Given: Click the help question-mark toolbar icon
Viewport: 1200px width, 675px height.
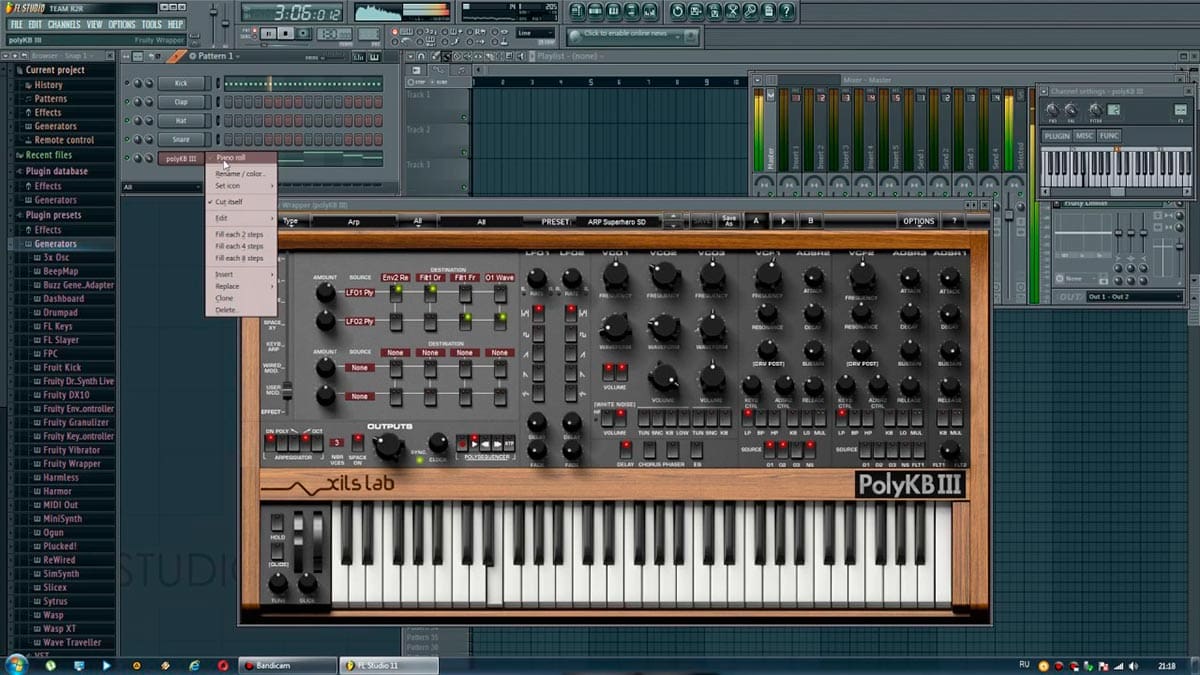Looking at the screenshot, I should tap(787, 11).
